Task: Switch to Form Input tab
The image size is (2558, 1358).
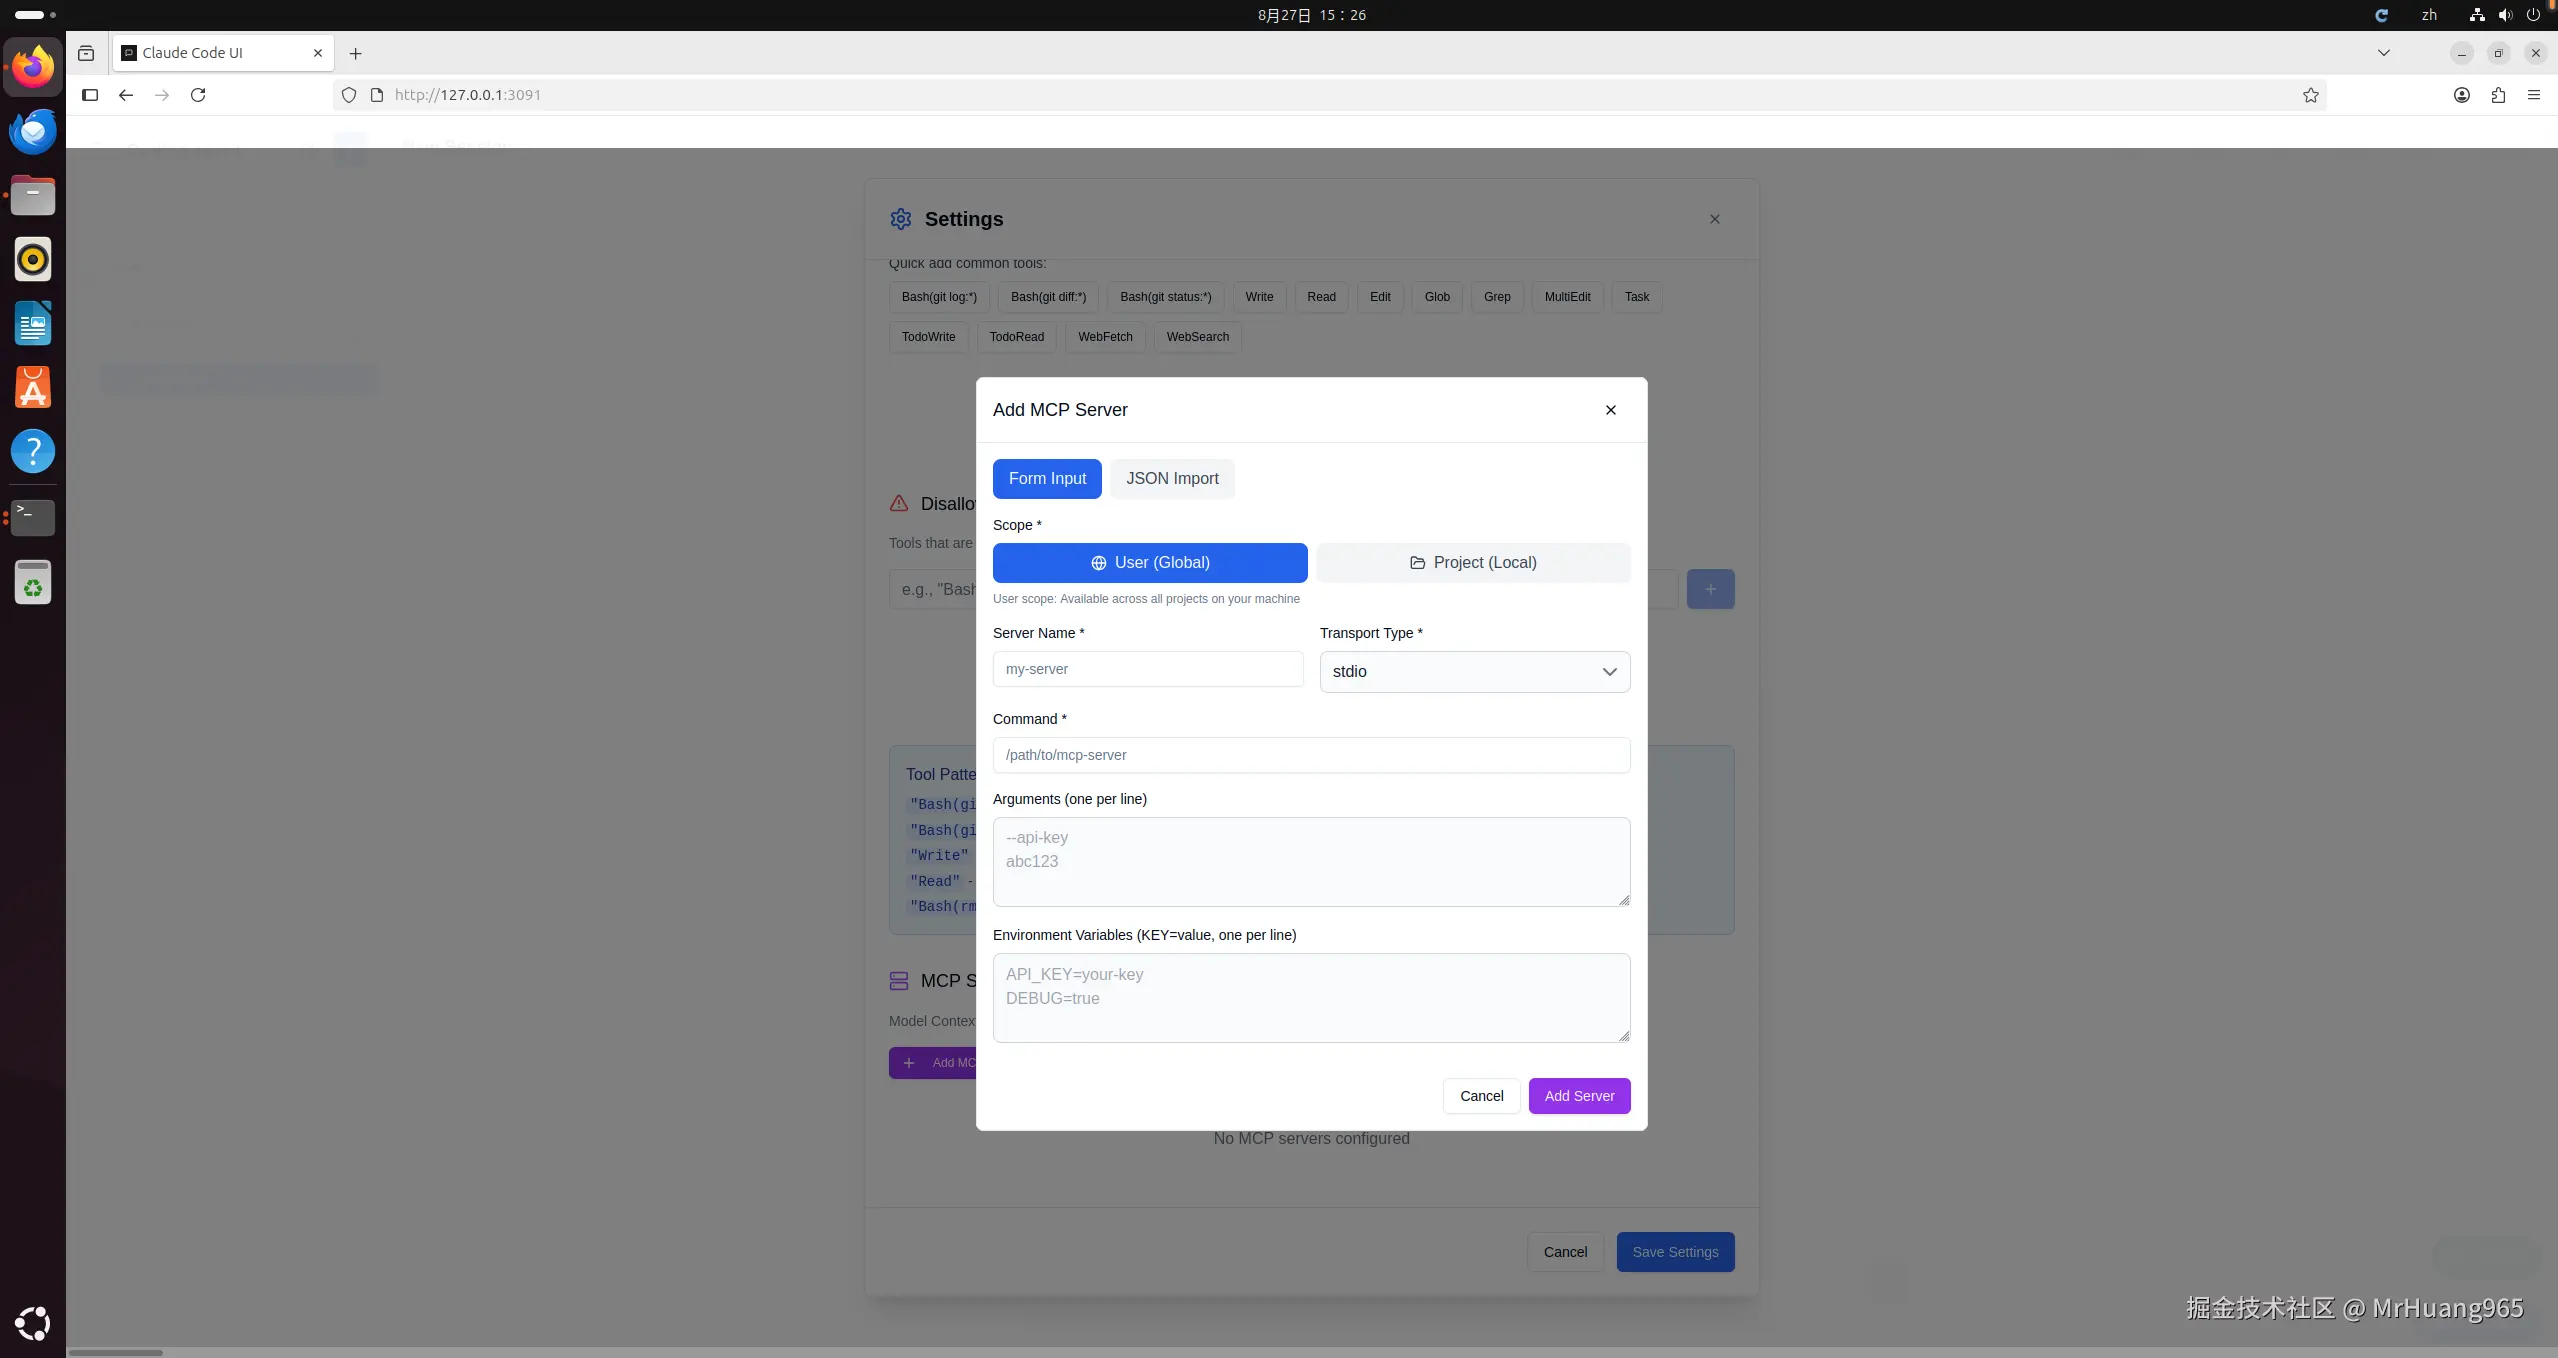Action: 1046,479
